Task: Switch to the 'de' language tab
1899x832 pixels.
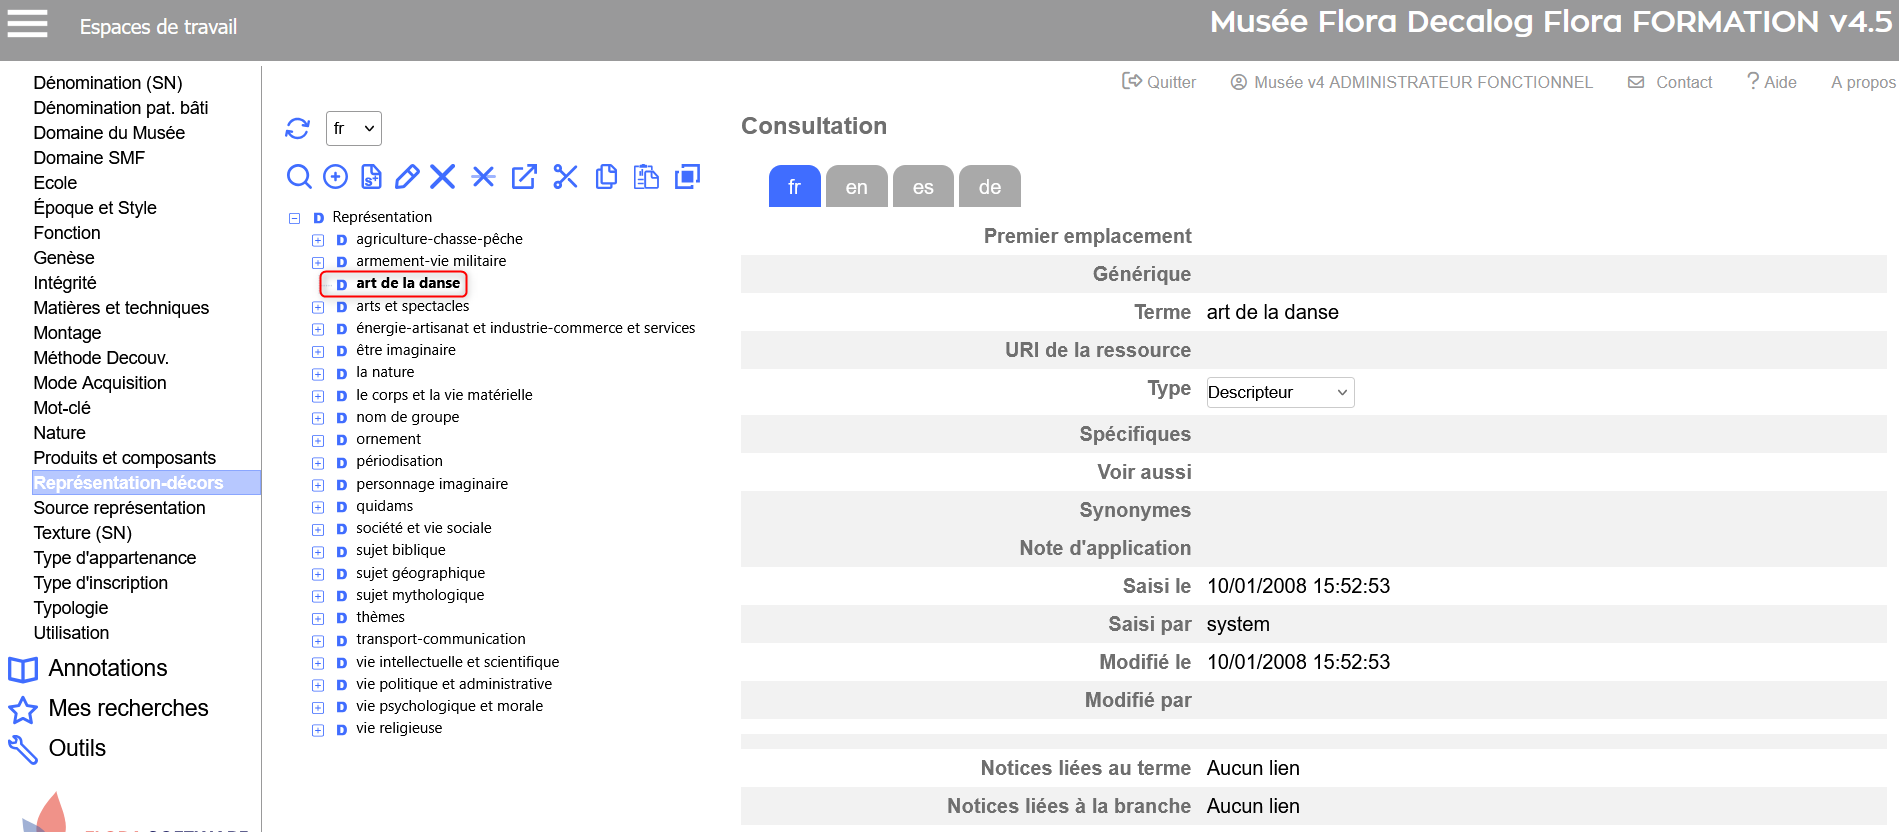Action: pyautogui.click(x=989, y=187)
